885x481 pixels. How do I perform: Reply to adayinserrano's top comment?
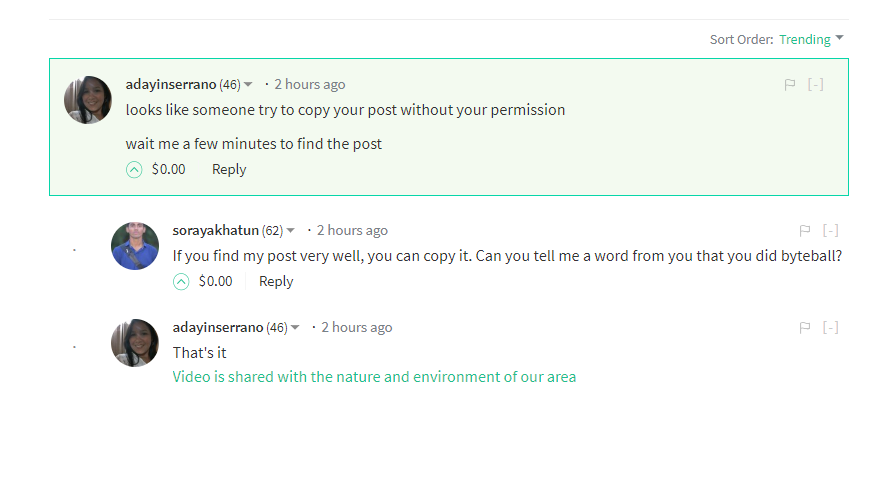pyautogui.click(x=229, y=170)
